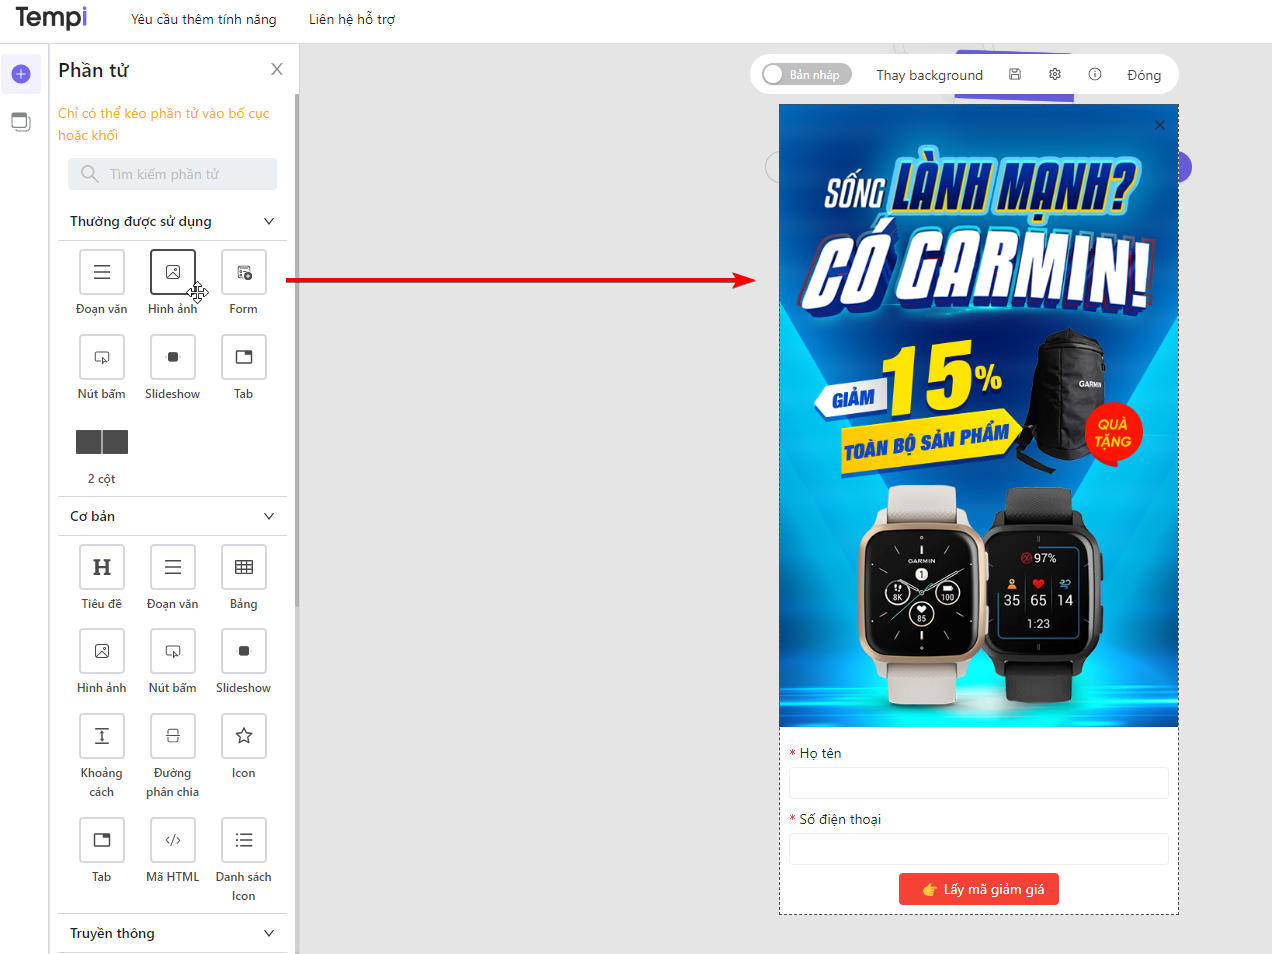Image resolution: width=1272 pixels, height=954 pixels.
Task: Select the Bảng table element
Action: point(244,567)
